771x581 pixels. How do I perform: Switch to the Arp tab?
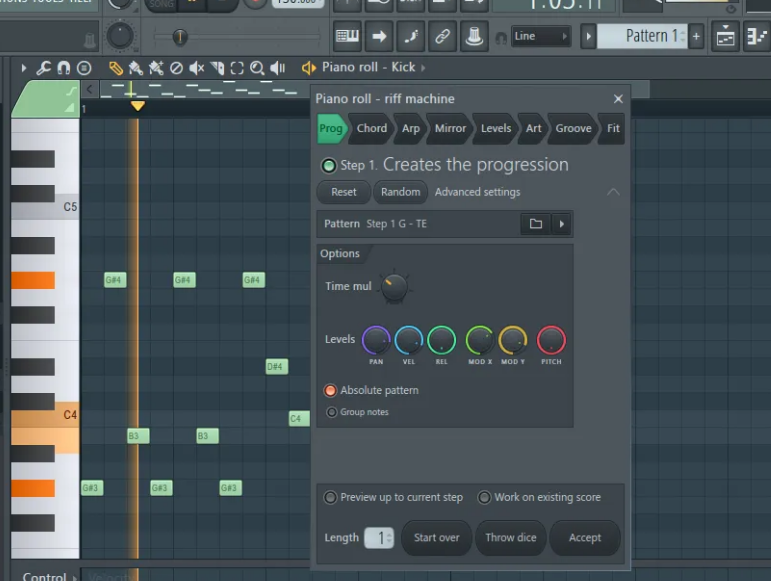(x=411, y=128)
